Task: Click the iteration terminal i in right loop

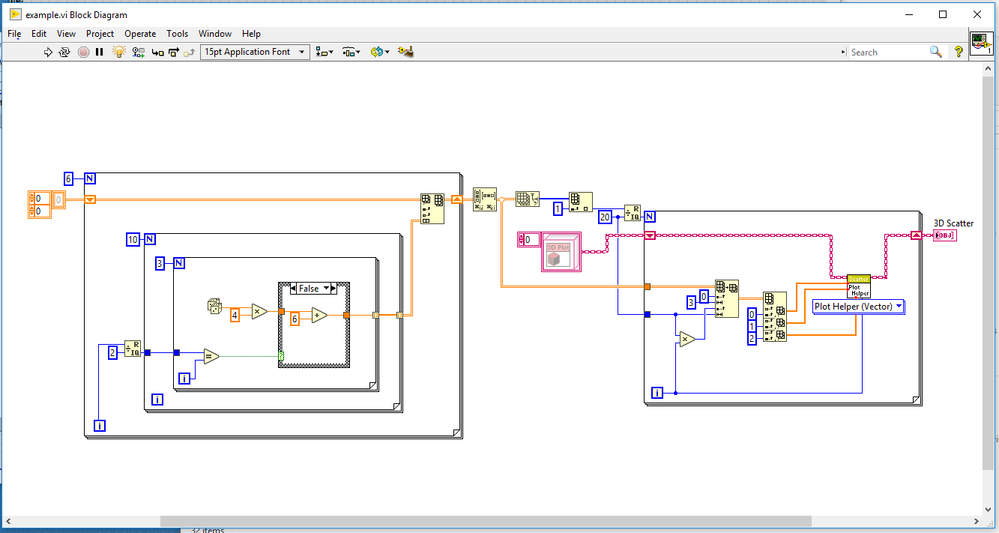Action: [657, 394]
